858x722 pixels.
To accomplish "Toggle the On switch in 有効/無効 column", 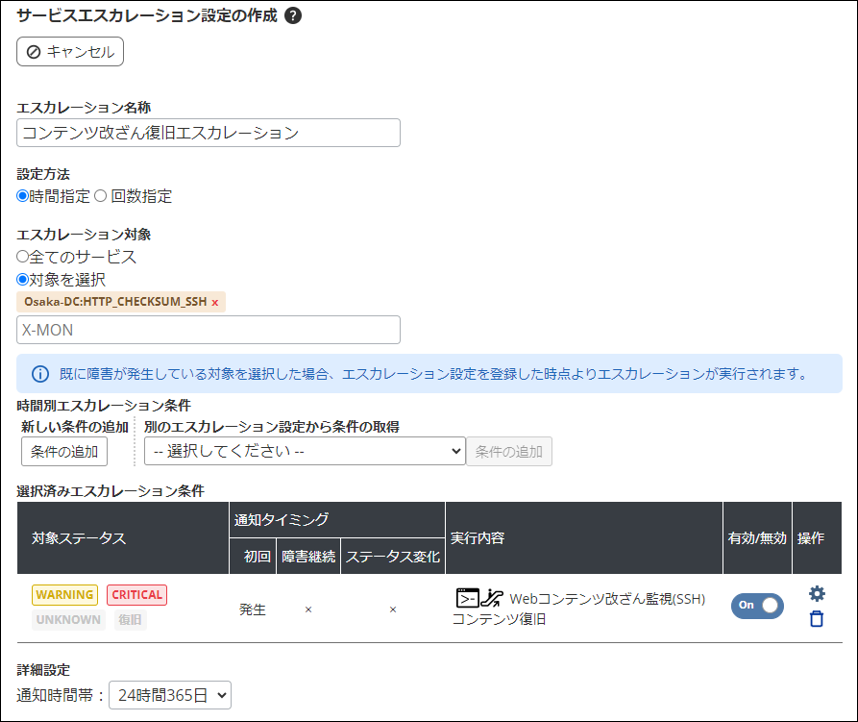I will [x=757, y=606].
